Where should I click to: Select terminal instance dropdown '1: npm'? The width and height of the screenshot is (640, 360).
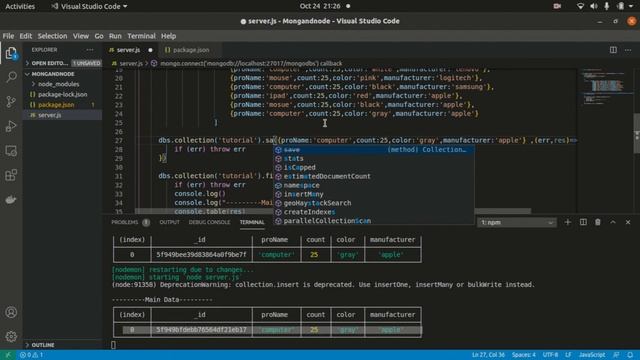point(517,222)
